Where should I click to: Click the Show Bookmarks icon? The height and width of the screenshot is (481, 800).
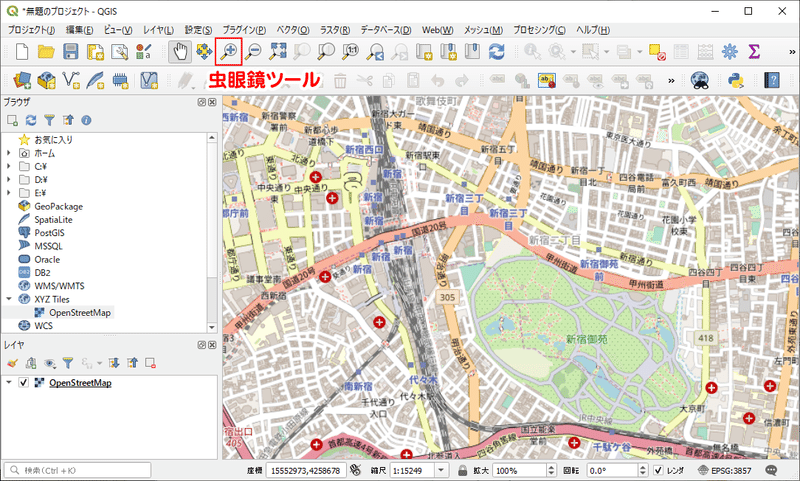[x=472, y=51]
